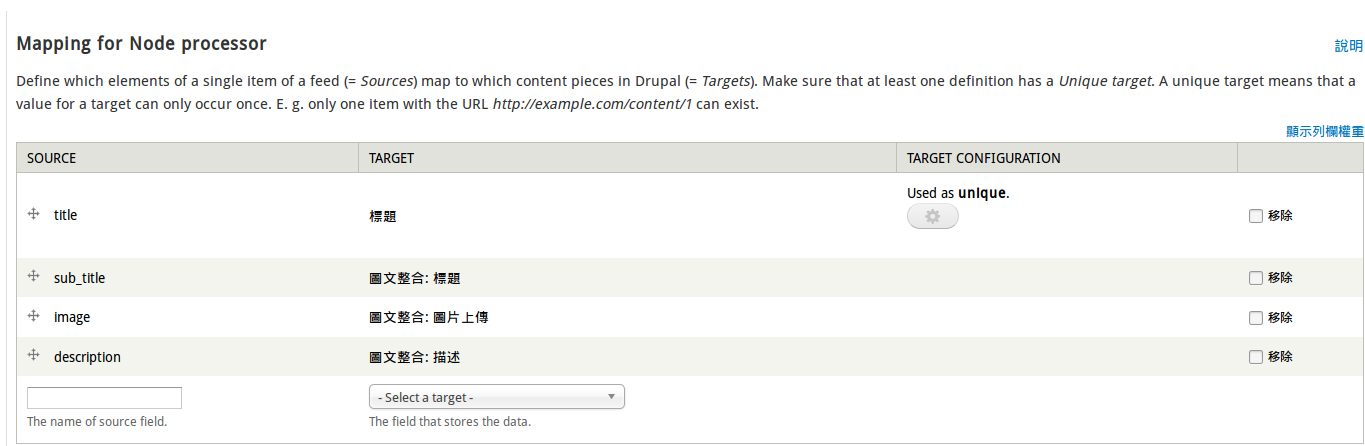This screenshot has width=1365, height=446.
Task: Open the gear settings for unique target
Action: [x=932, y=216]
